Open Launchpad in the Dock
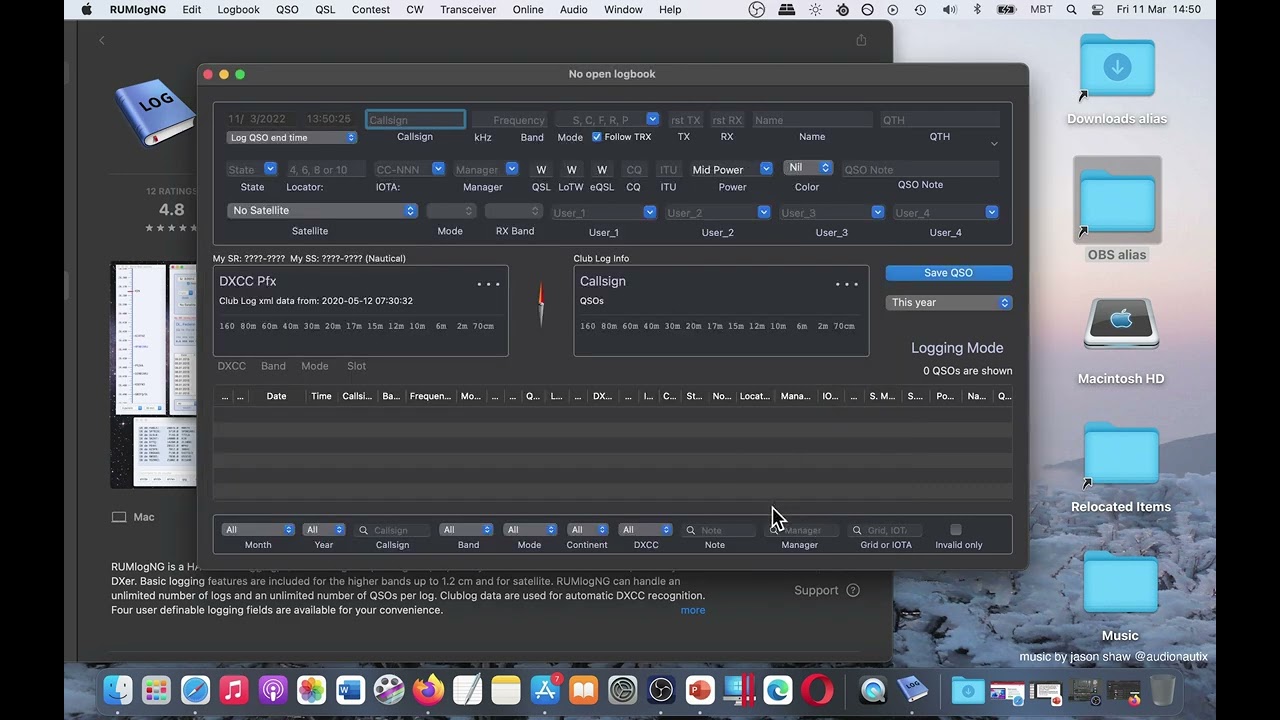 pyautogui.click(x=156, y=690)
